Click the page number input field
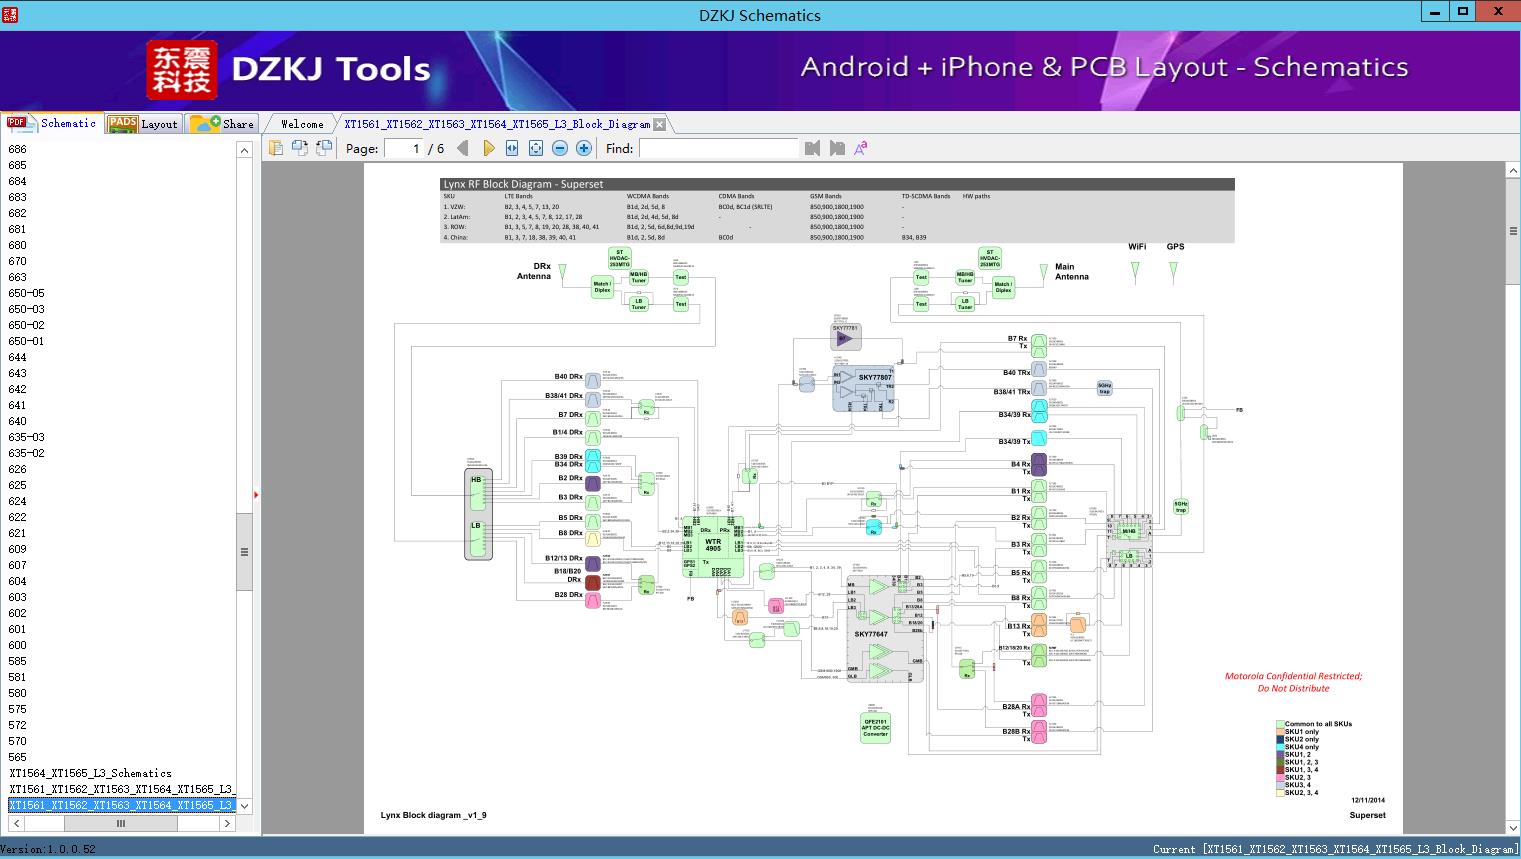This screenshot has height=859, width=1521. click(x=404, y=148)
